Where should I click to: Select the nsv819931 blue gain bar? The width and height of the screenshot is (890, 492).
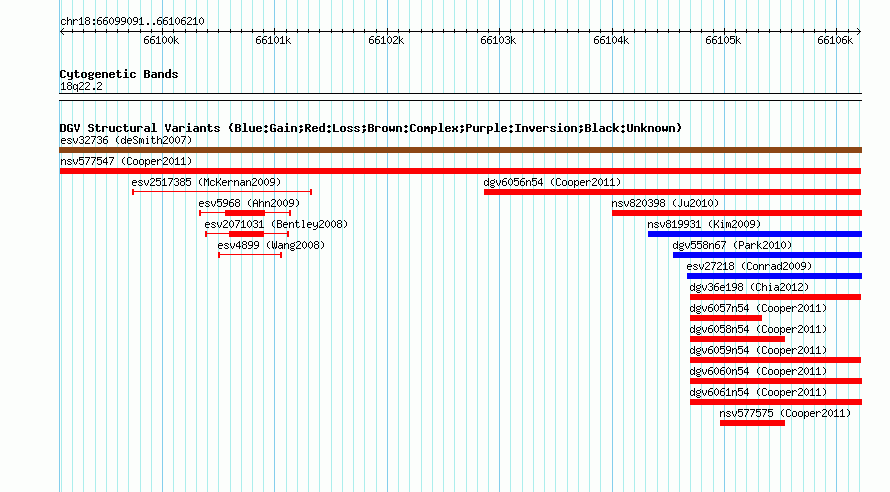tap(755, 234)
